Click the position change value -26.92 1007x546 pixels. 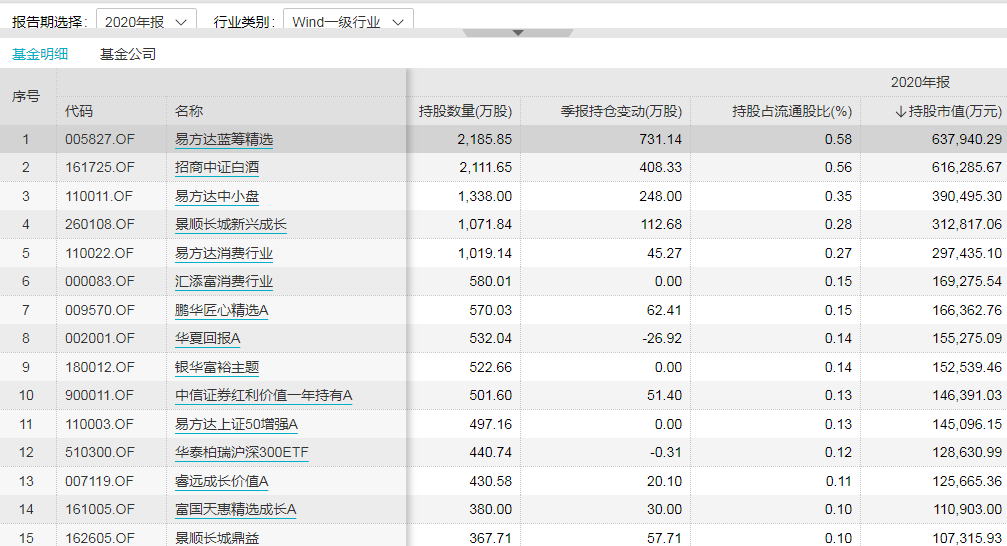[x=662, y=339]
